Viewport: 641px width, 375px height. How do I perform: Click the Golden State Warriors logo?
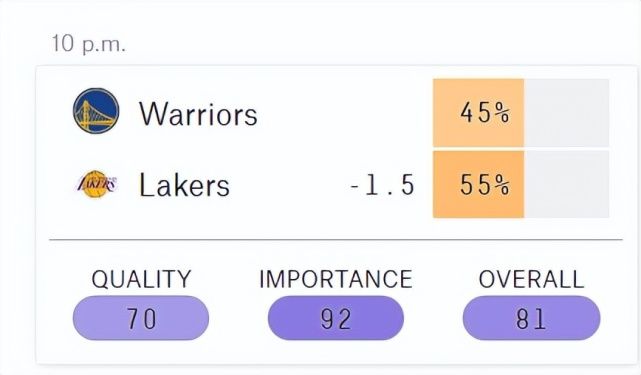click(96, 111)
